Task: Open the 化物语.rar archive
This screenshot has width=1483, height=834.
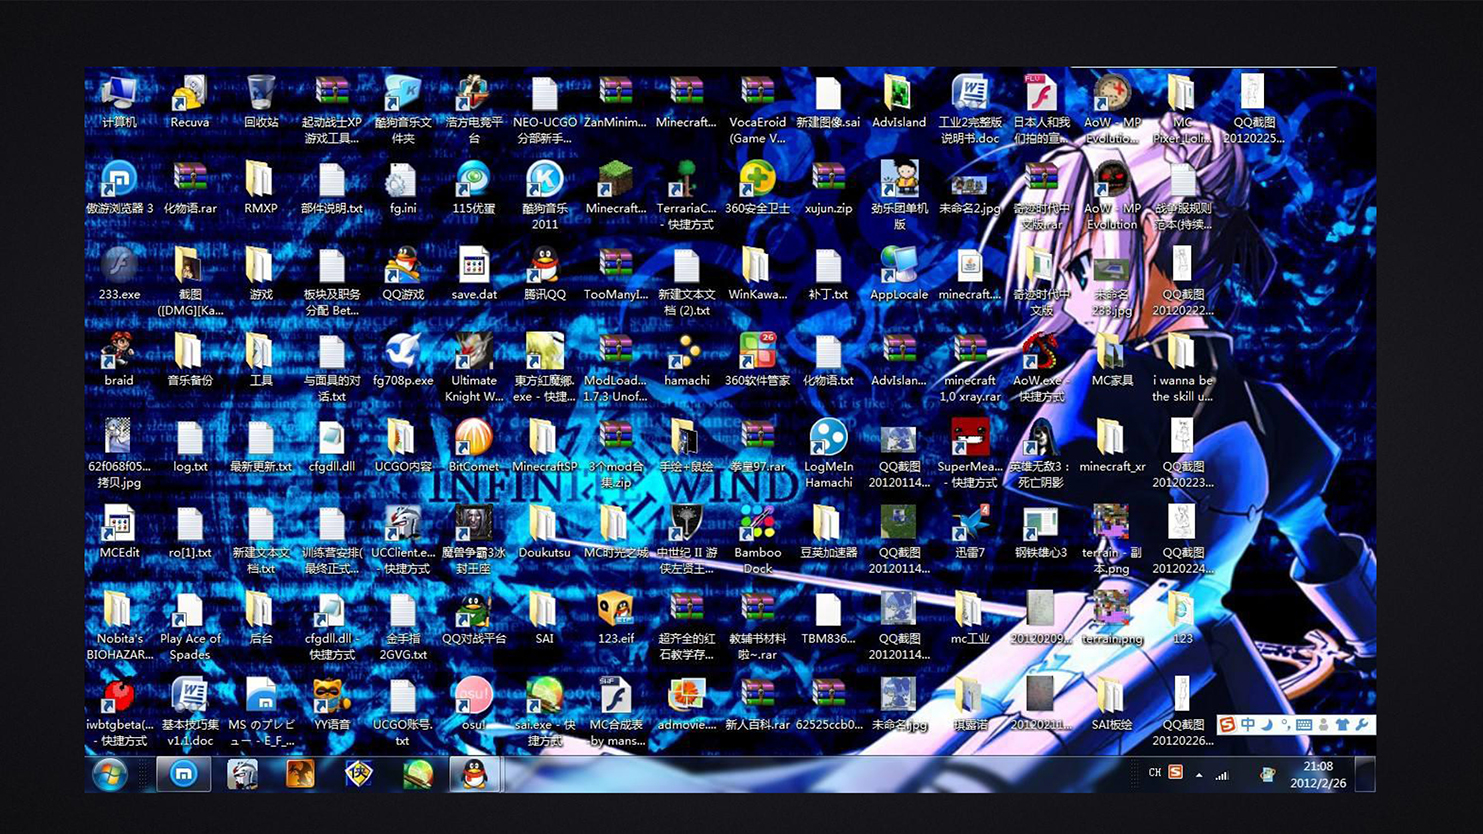Action: (x=189, y=188)
